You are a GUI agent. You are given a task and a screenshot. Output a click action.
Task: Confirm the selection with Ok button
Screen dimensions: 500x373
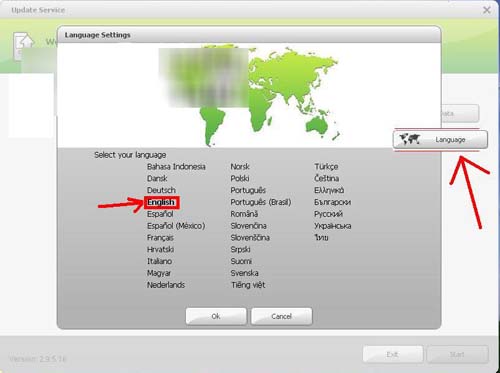pos(216,316)
